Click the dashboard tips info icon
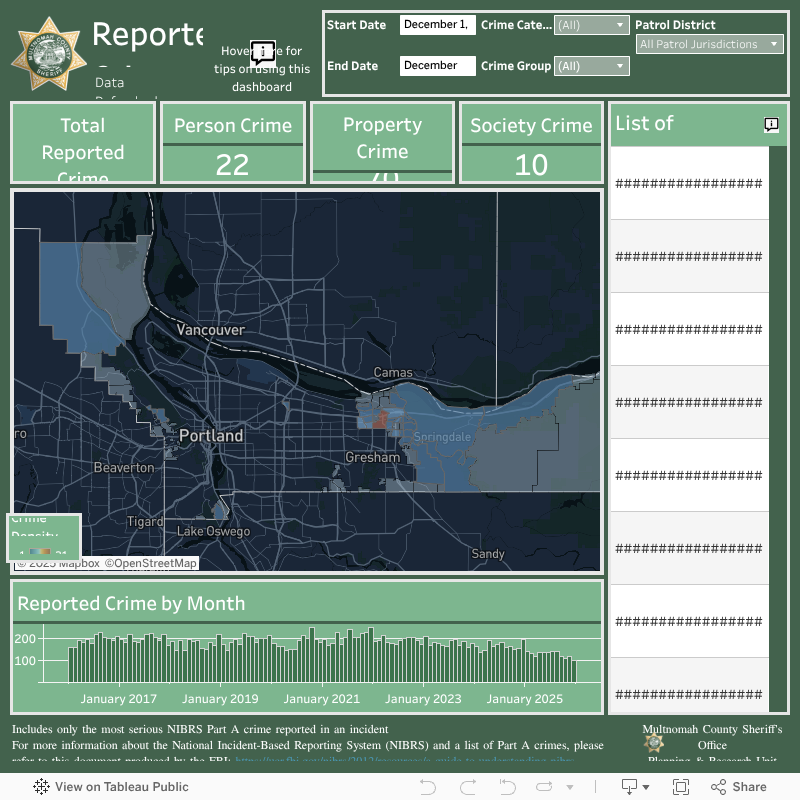This screenshot has height=800, width=800. [262, 52]
